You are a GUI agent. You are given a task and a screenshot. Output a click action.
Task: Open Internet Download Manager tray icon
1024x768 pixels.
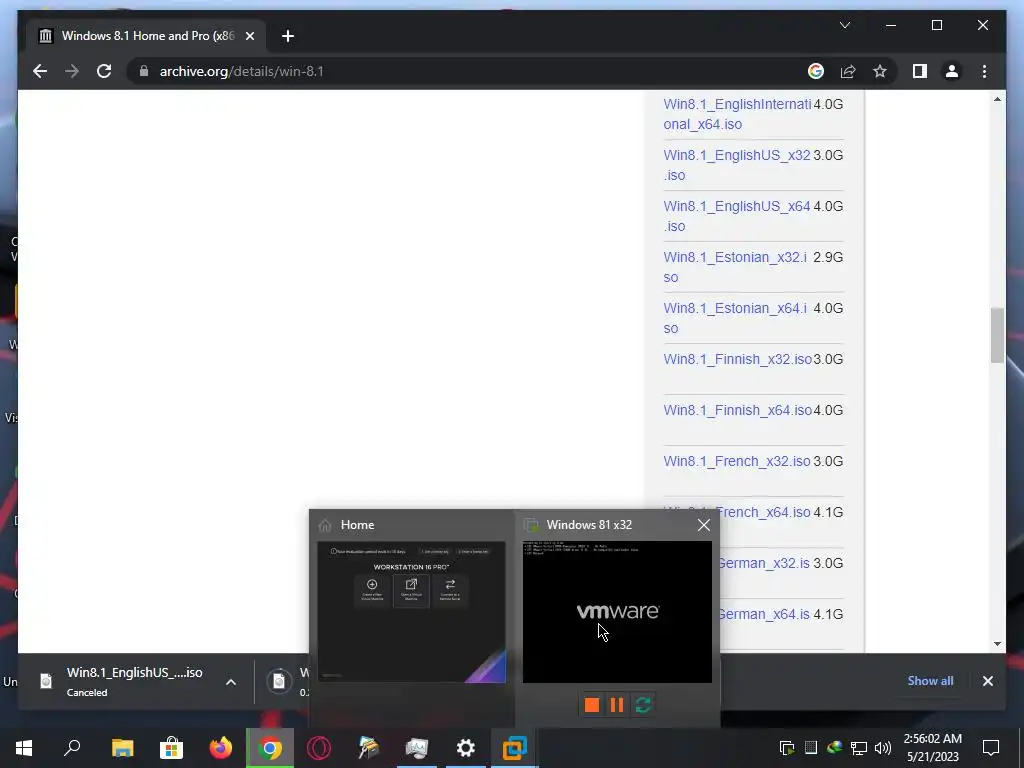coord(834,748)
